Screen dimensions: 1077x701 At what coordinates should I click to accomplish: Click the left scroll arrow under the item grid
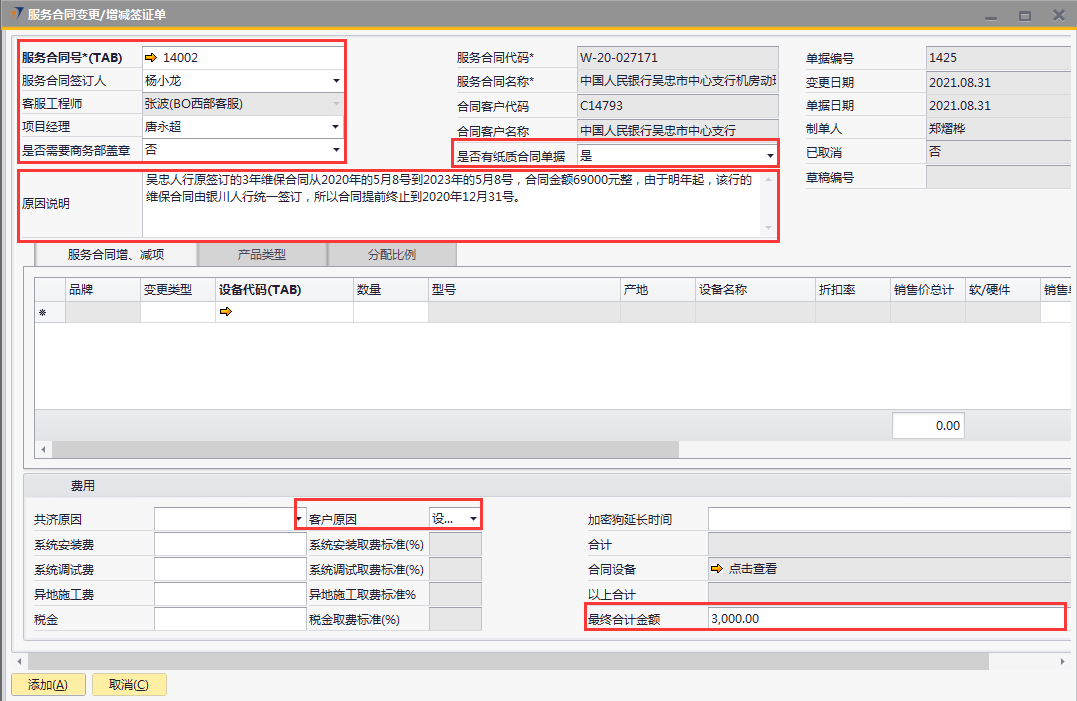41,450
